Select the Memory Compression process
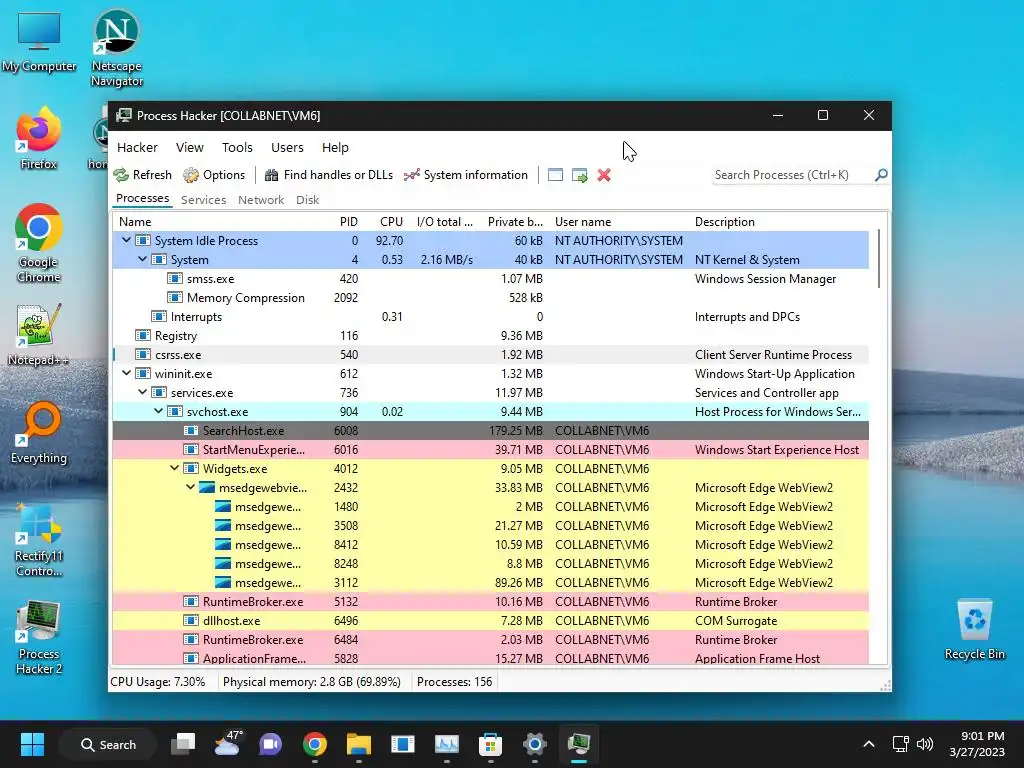Screen dimensions: 1024x768 point(491,298)
